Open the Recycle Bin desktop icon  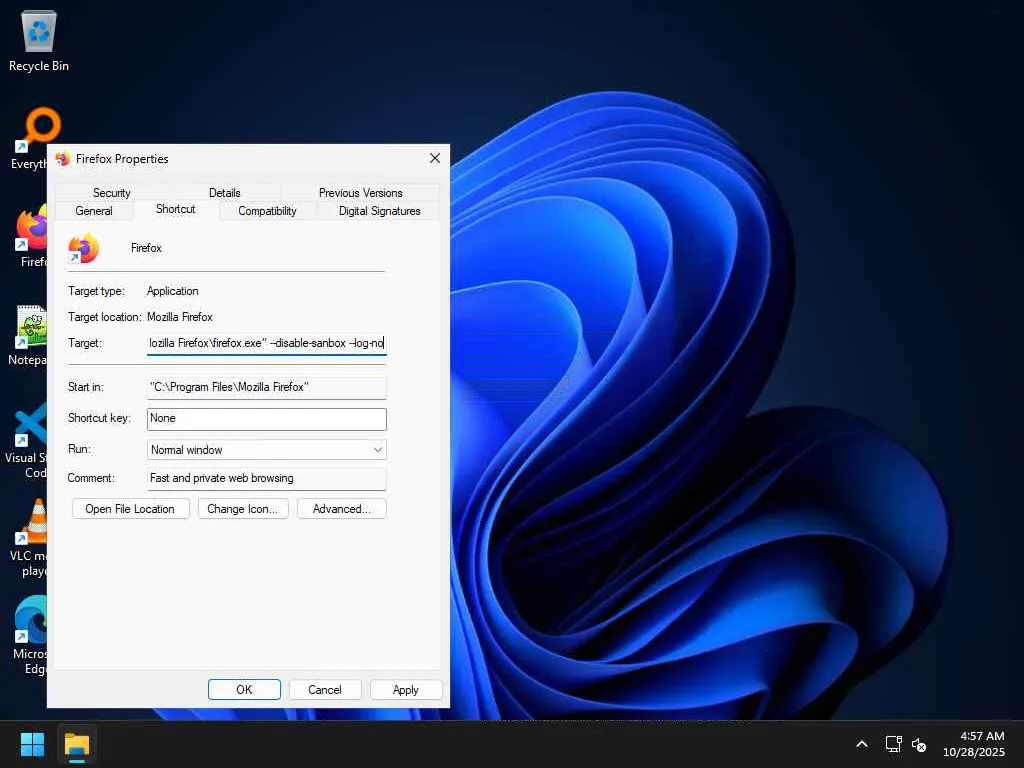39,40
